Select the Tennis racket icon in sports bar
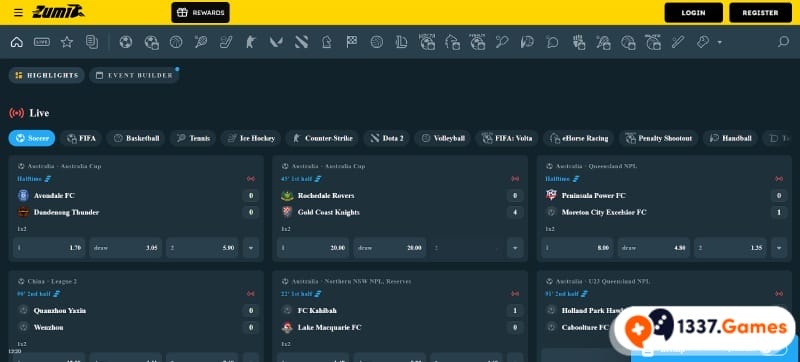The width and height of the screenshot is (800, 362). 201,42
